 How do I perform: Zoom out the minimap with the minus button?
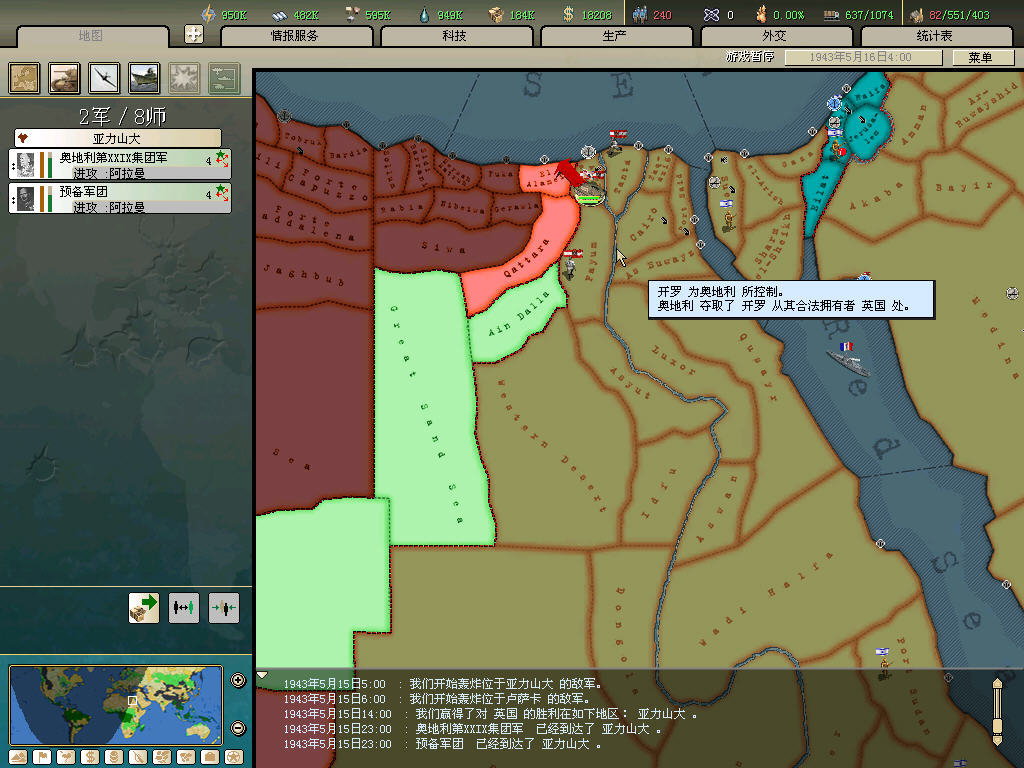238,727
